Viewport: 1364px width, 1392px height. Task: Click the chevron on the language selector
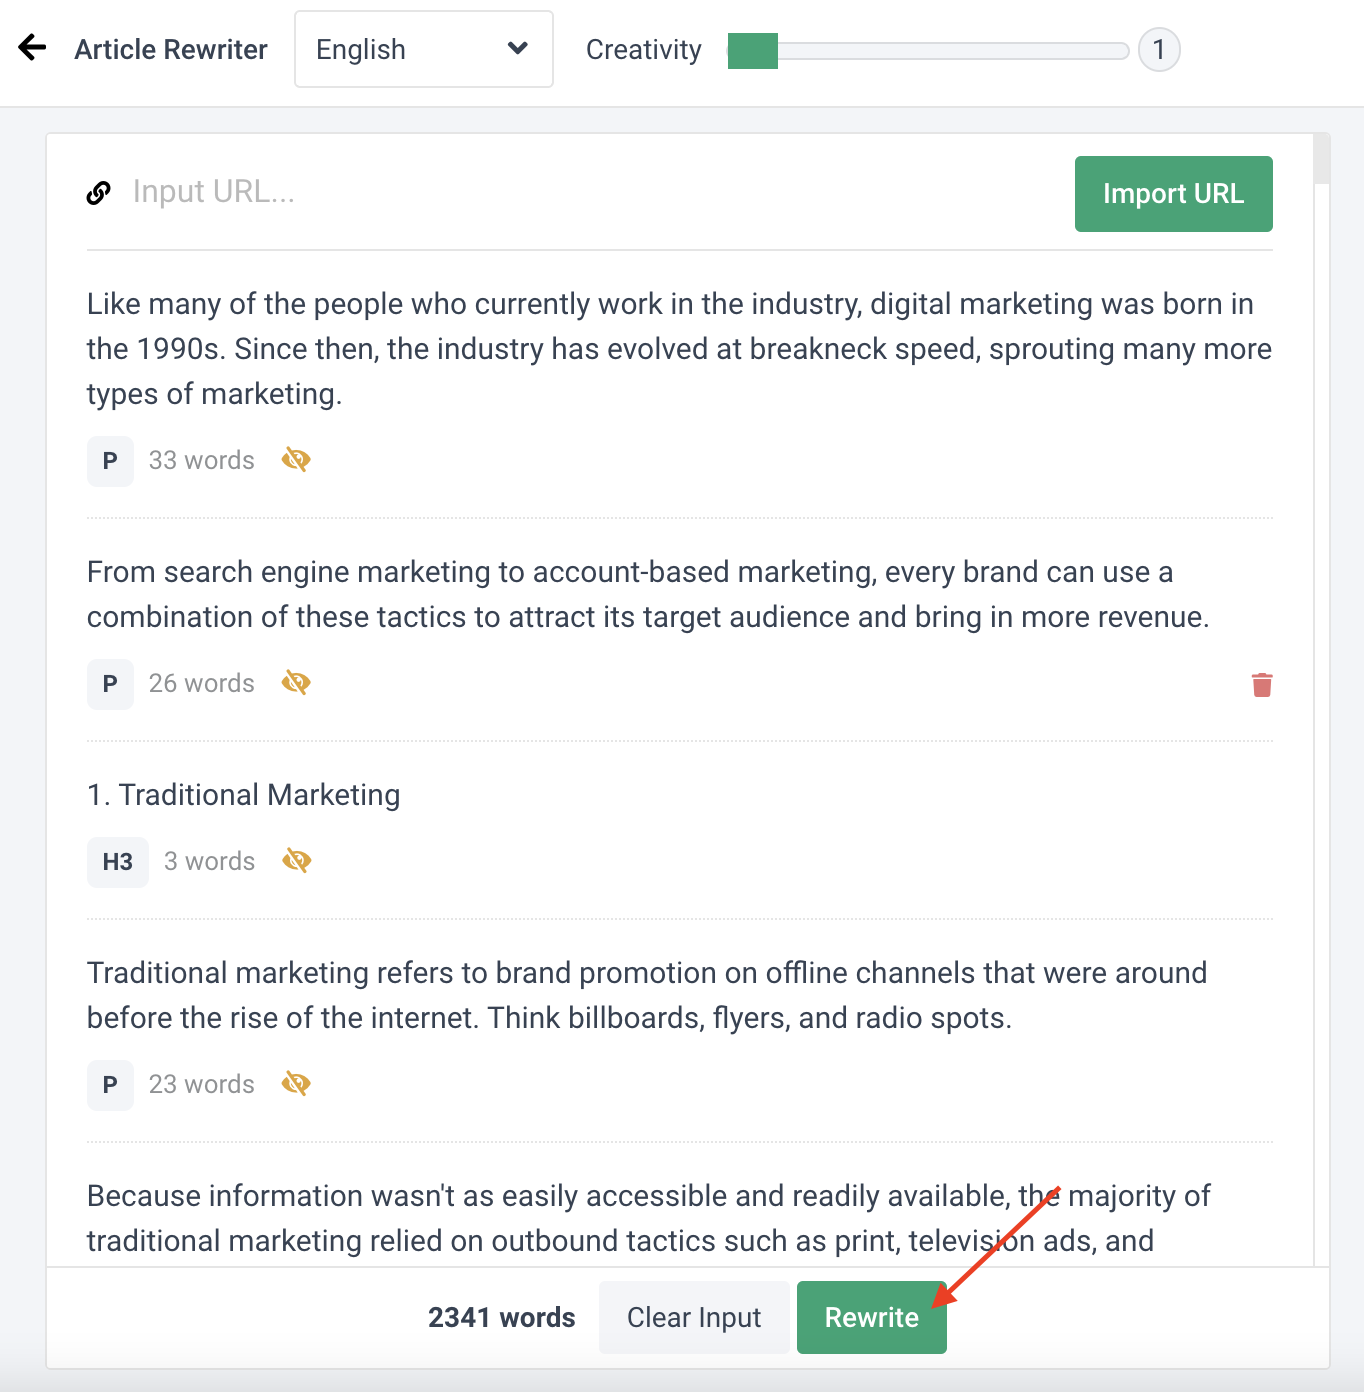[x=518, y=48]
